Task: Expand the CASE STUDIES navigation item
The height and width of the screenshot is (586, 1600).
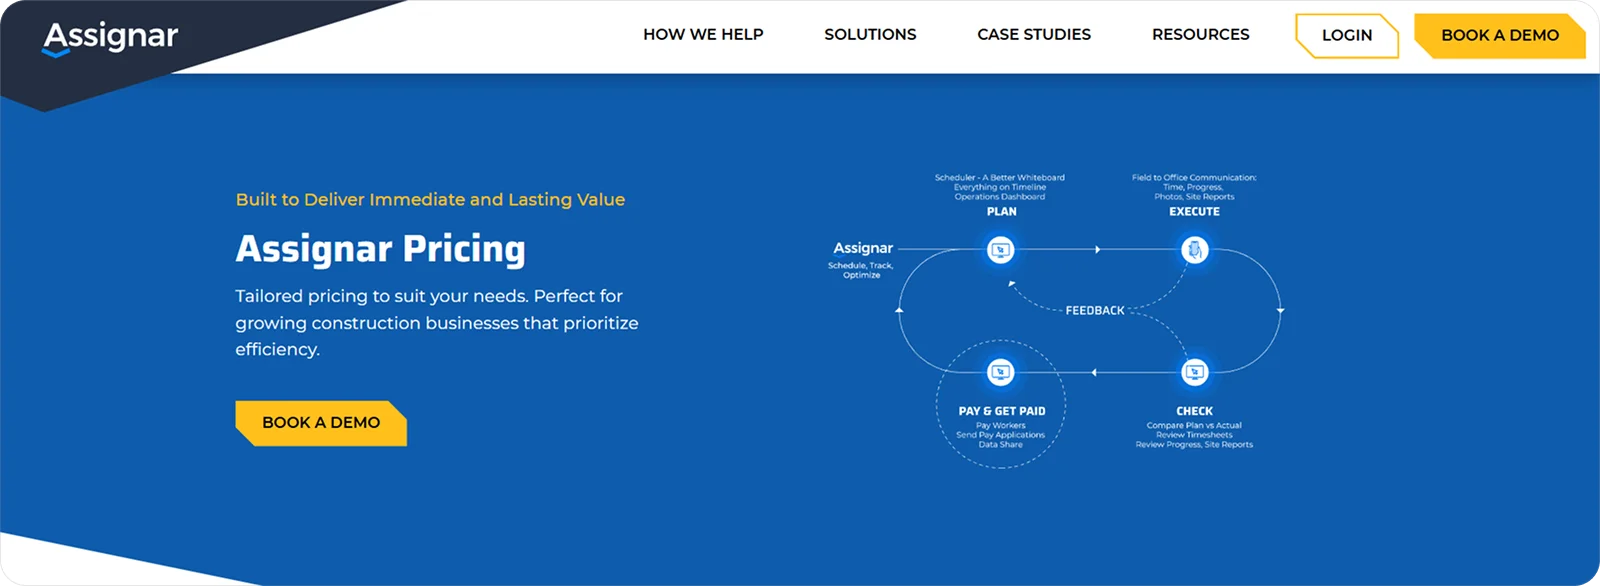Action: (1034, 34)
